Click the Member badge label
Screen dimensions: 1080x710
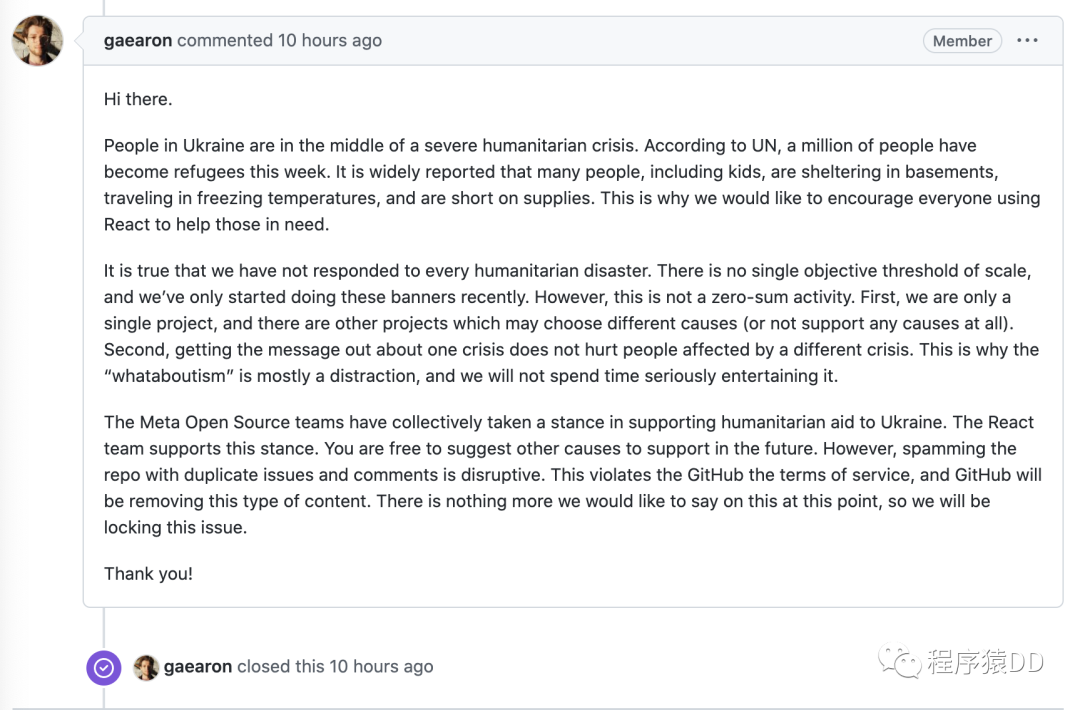click(x=962, y=41)
